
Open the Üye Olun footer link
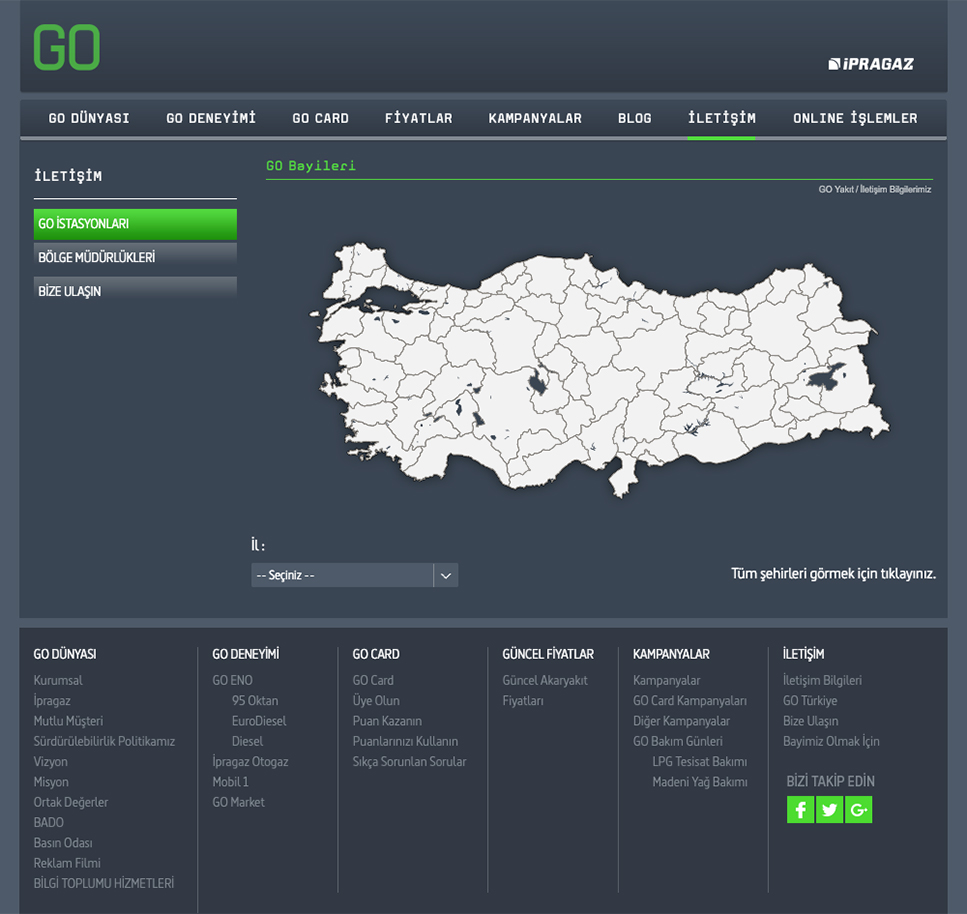point(376,701)
